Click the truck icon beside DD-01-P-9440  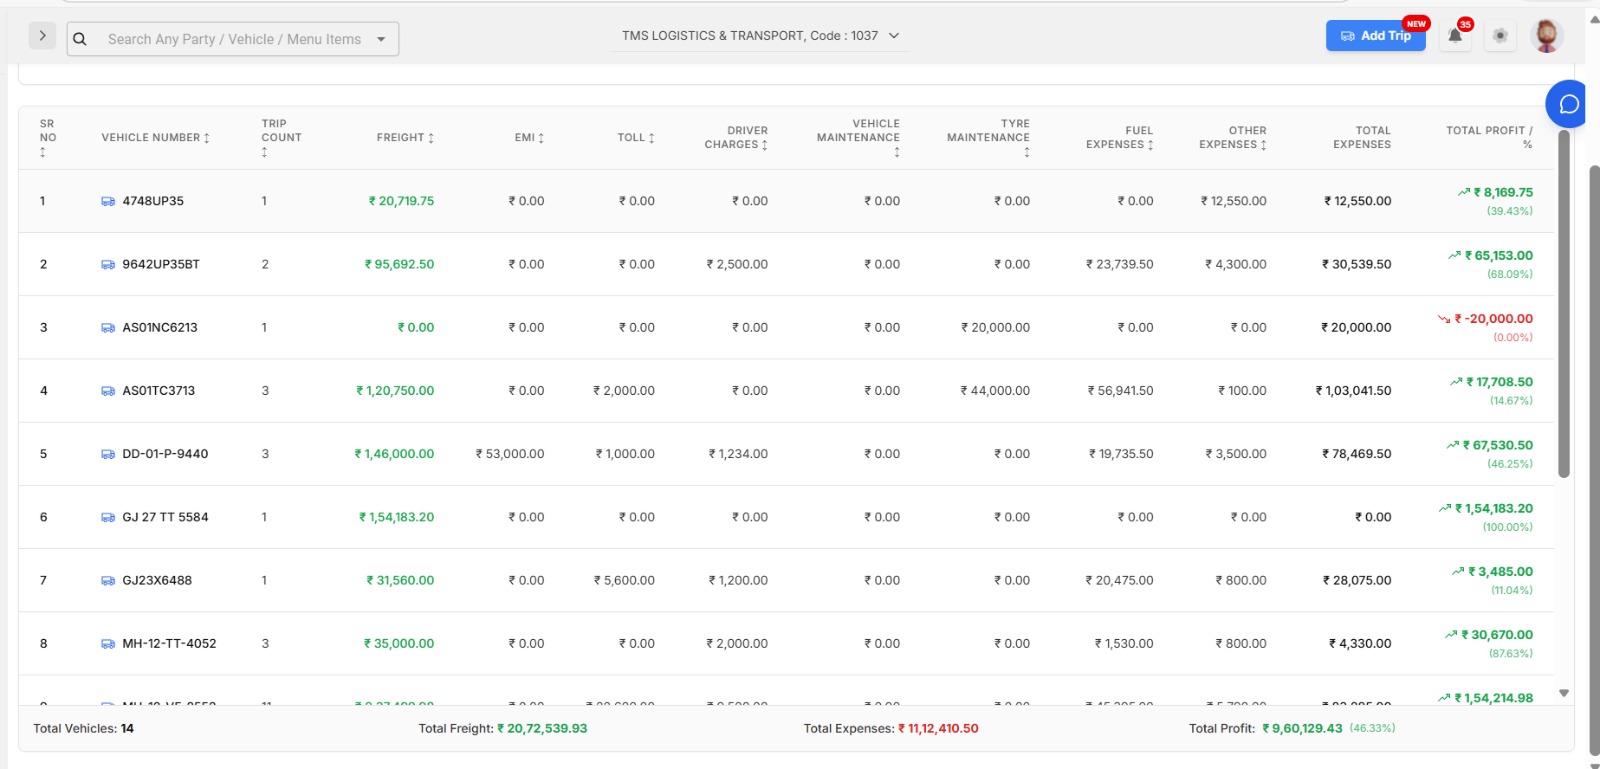coord(108,455)
